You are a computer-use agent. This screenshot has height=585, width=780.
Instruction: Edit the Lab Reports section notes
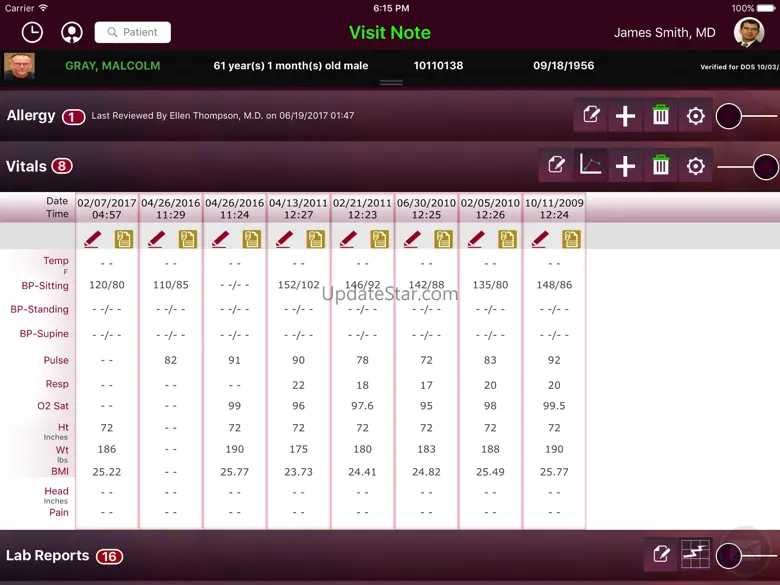pyautogui.click(x=661, y=554)
